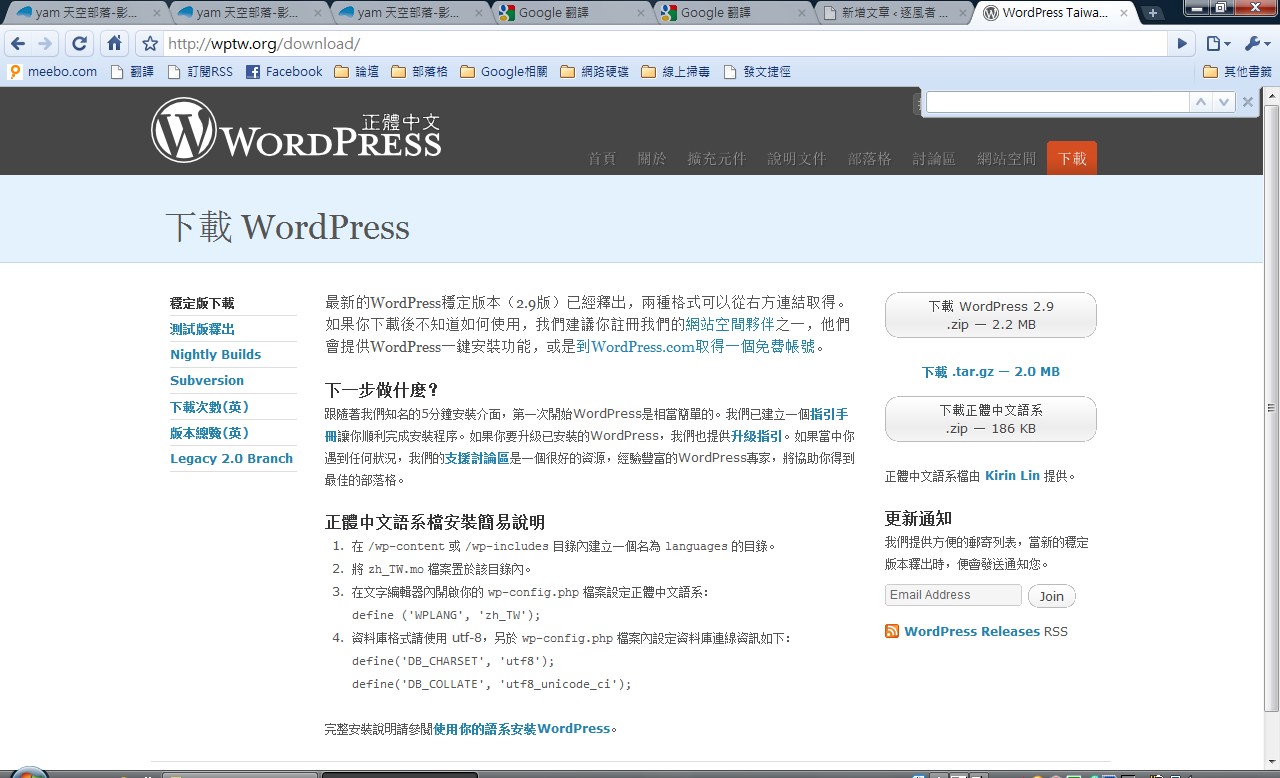Open the 發文捷徑 bookmark
Image resolution: width=1280 pixels, height=778 pixels.
pyautogui.click(x=756, y=72)
